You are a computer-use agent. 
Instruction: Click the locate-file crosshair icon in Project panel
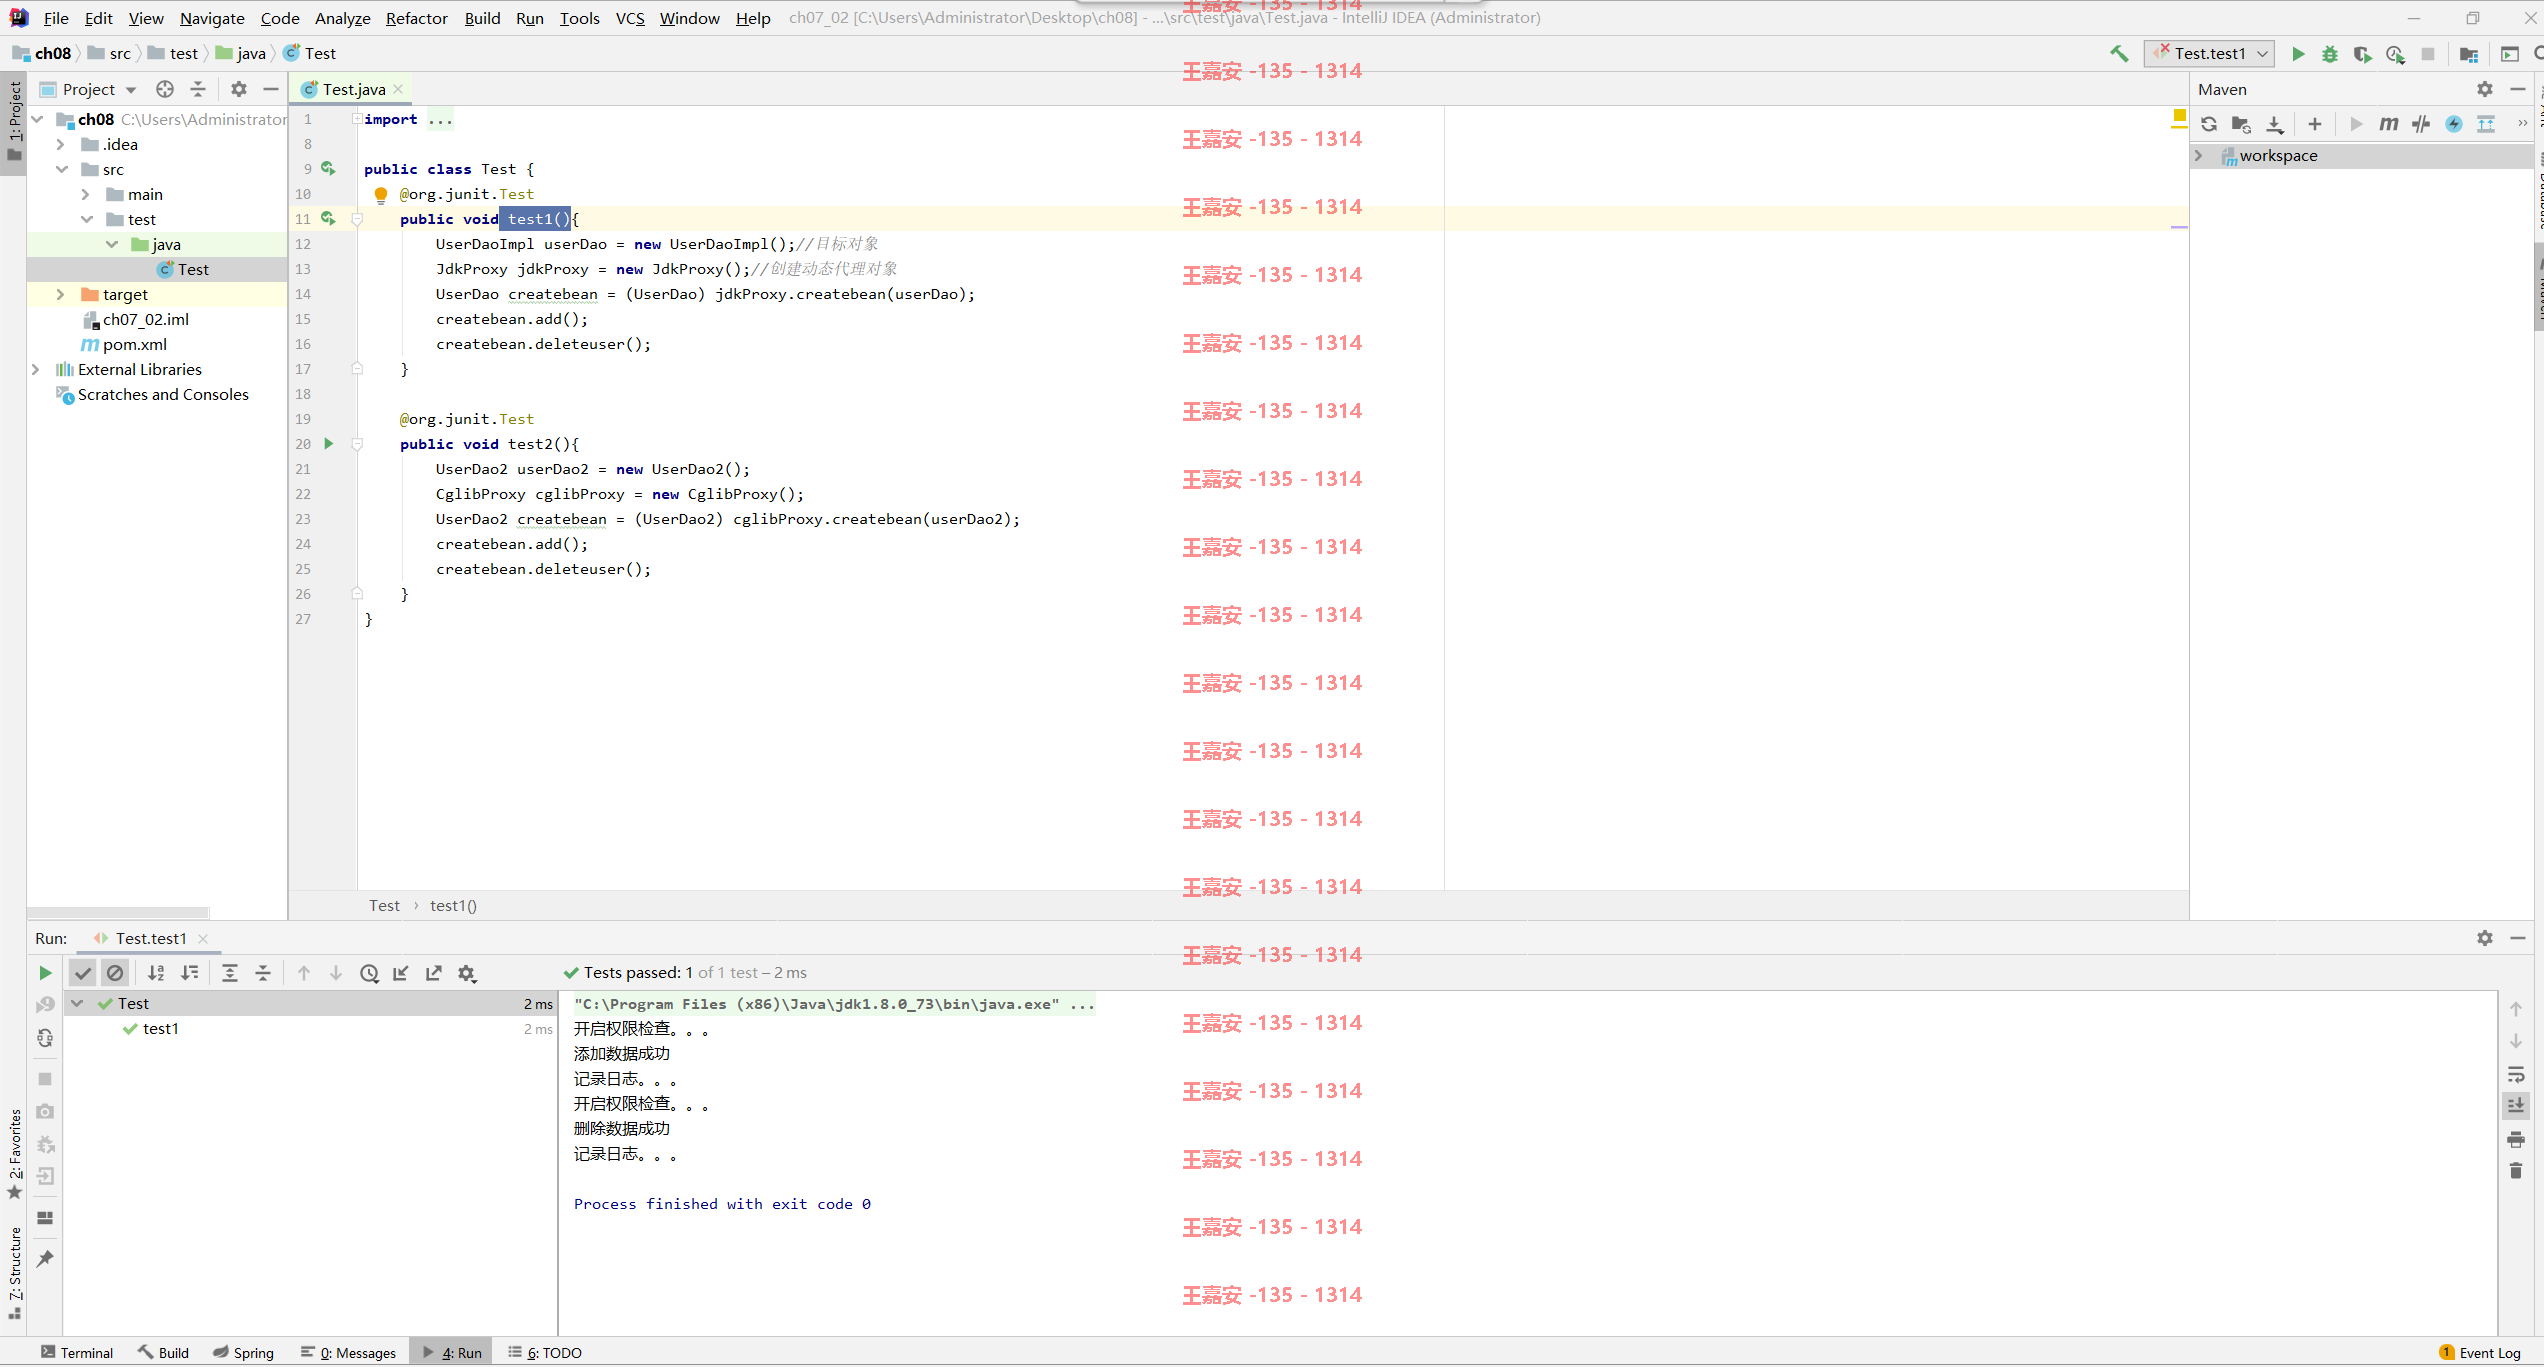pos(165,89)
